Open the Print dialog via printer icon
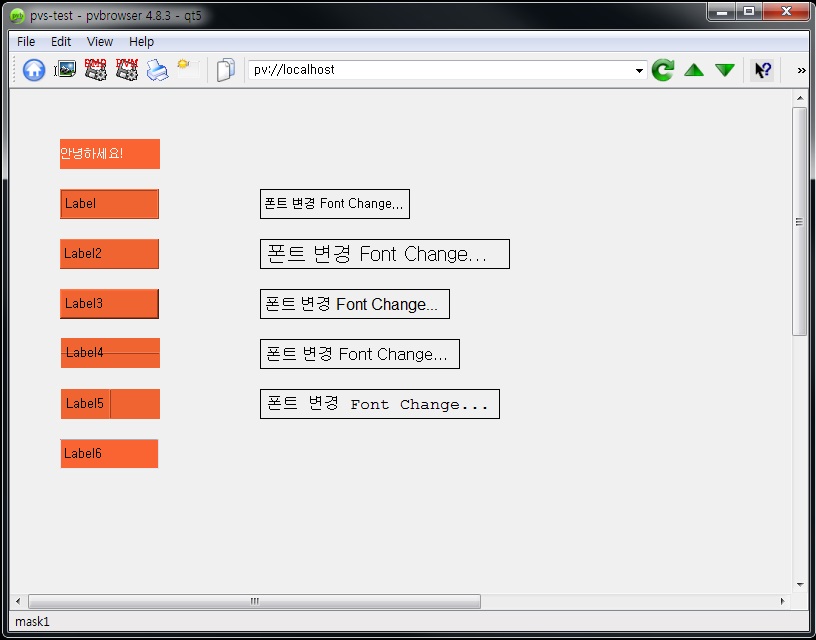 157,70
